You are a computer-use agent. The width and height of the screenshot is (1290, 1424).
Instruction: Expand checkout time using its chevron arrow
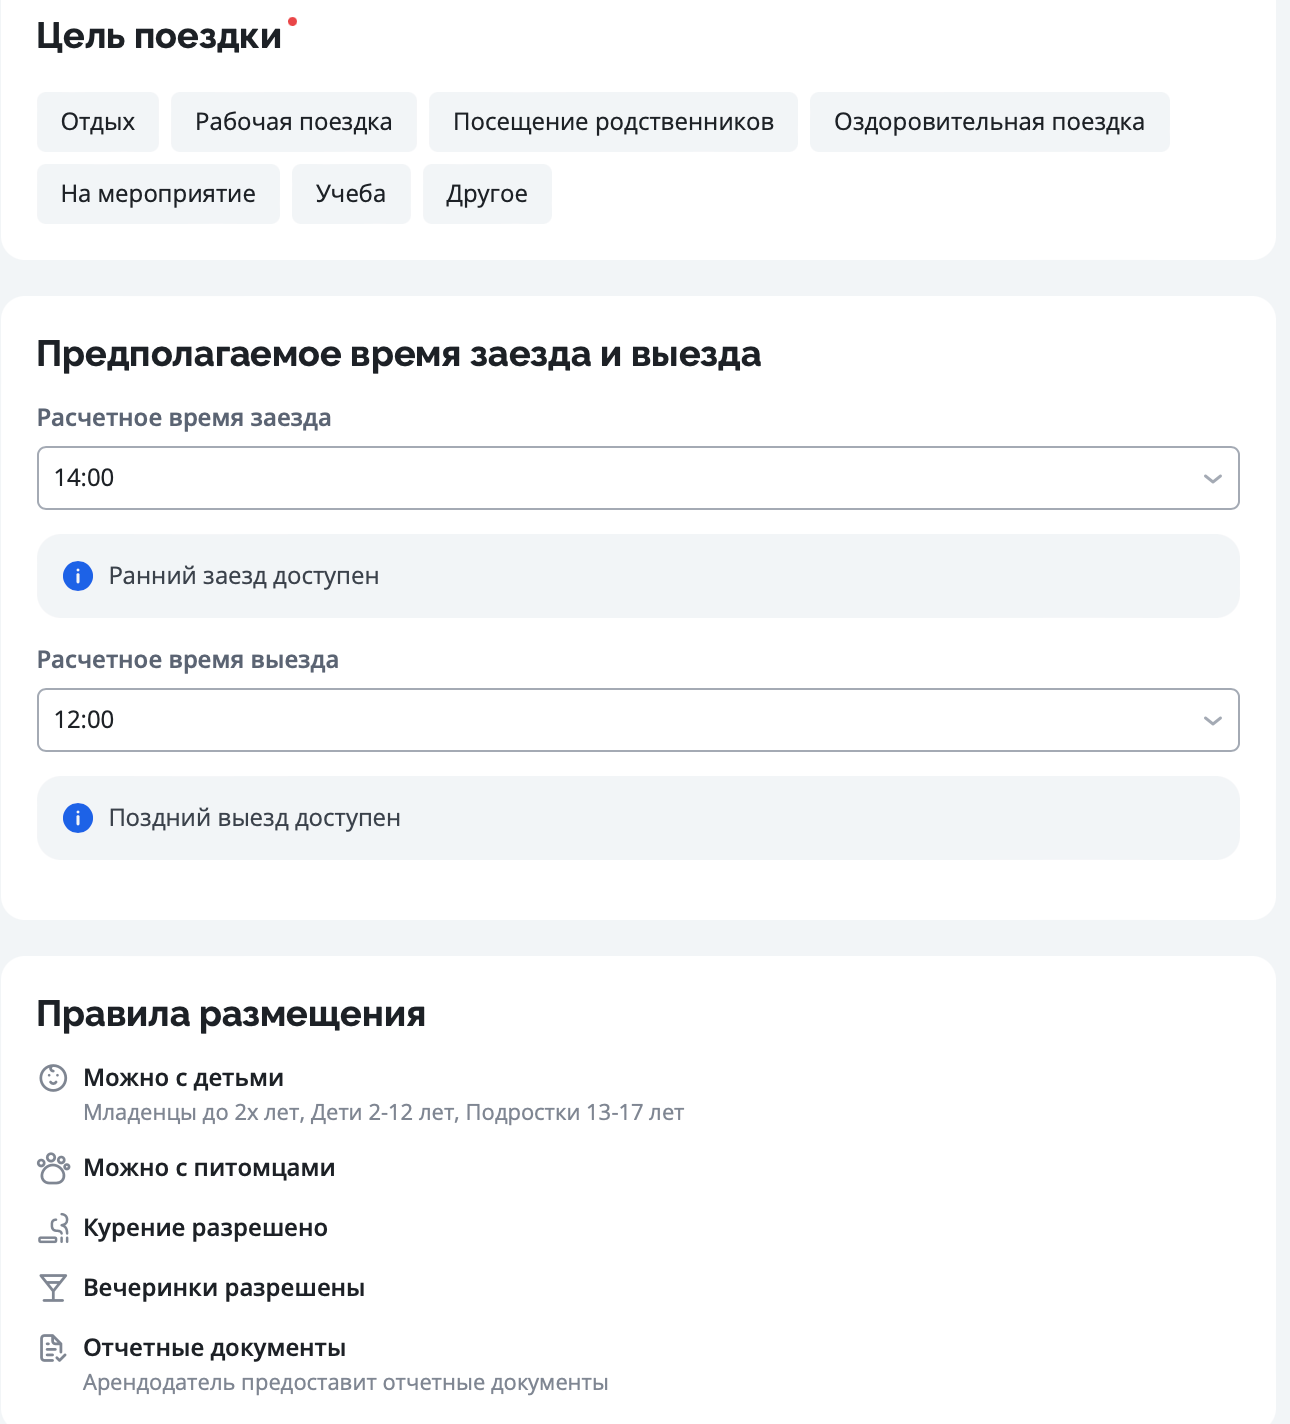[1212, 721]
